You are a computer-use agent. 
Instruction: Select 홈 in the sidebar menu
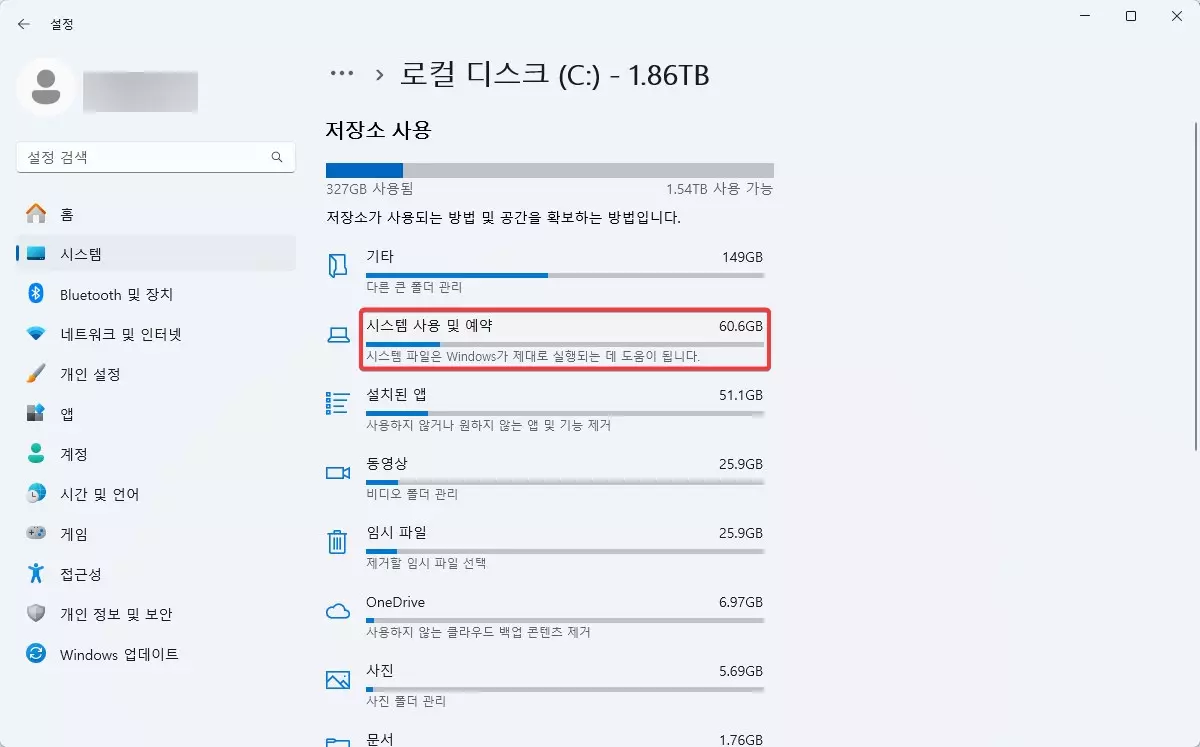coord(34,213)
